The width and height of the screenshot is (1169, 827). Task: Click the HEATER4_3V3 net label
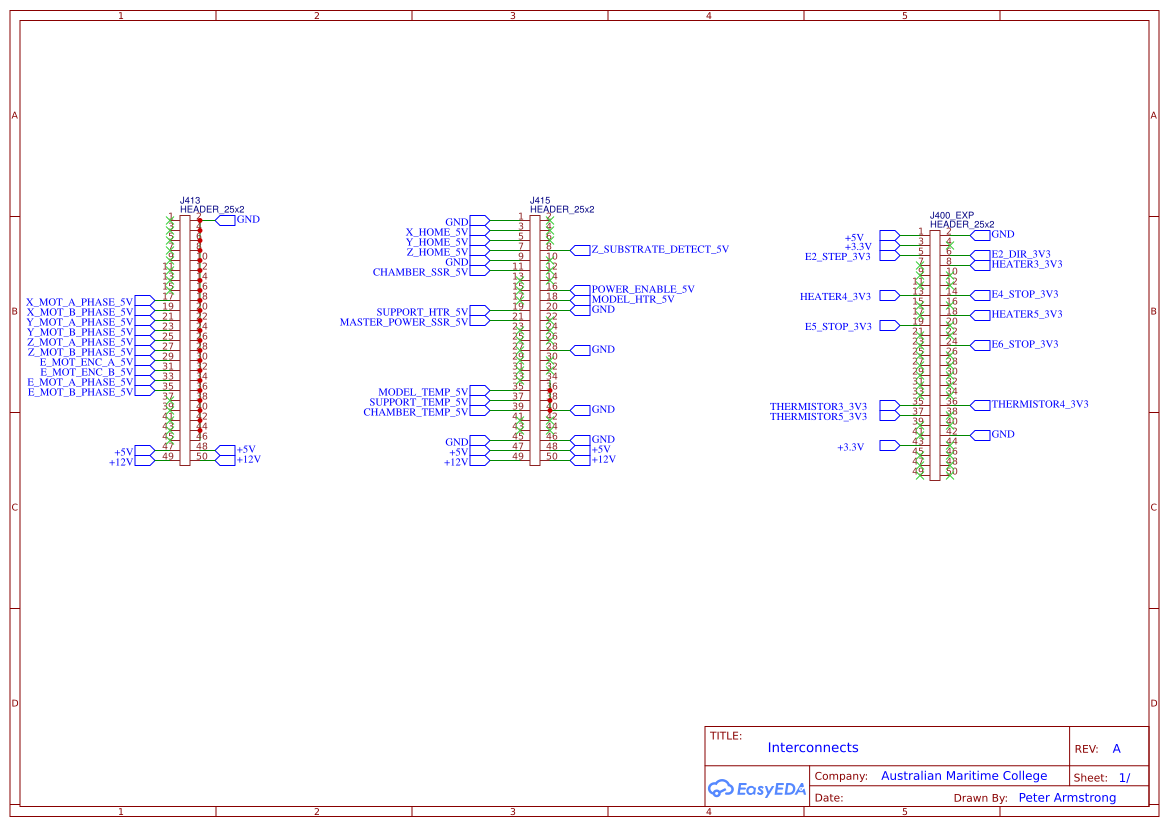836,297
